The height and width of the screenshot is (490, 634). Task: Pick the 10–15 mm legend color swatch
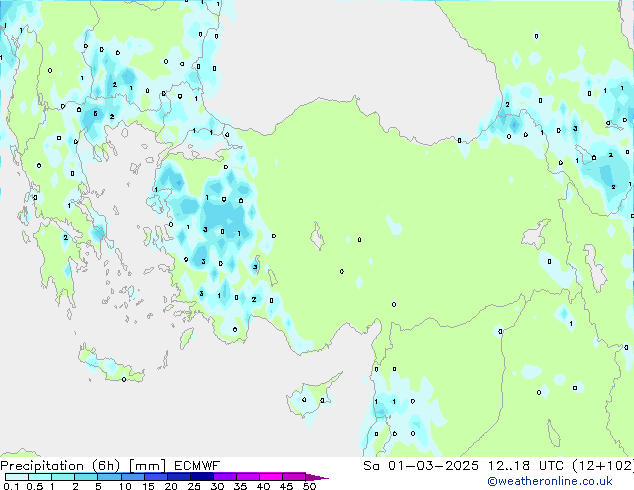133,477
